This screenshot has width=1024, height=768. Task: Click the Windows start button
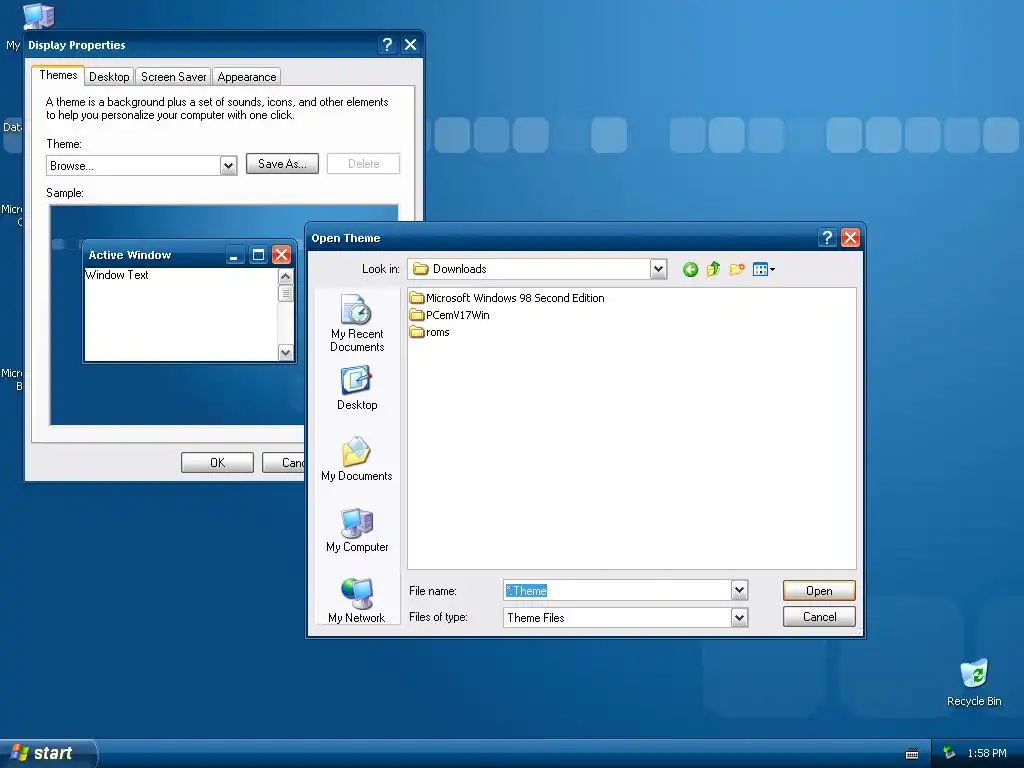click(x=48, y=753)
